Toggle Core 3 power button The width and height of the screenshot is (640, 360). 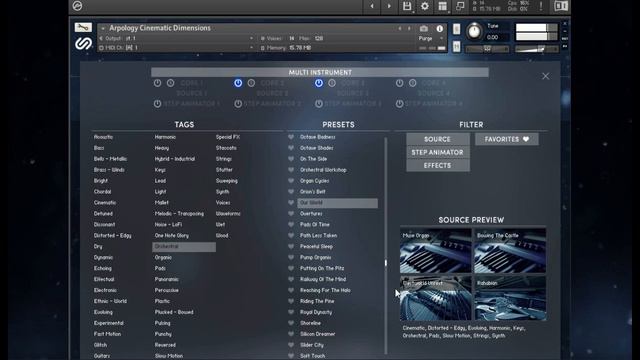click(x=319, y=83)
